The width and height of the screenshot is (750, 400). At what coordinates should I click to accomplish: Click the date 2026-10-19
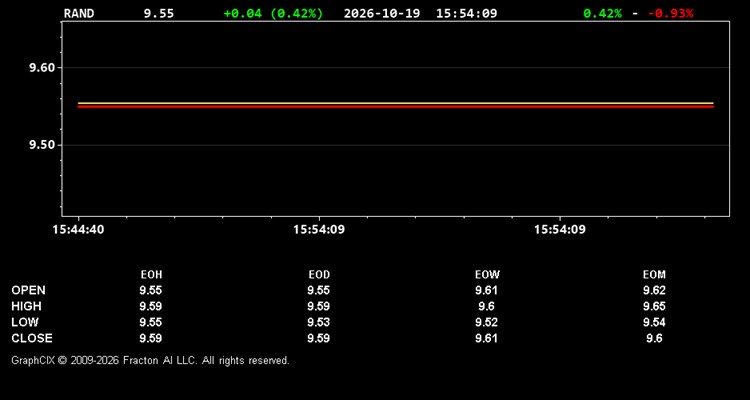click(x=382, y=13)
